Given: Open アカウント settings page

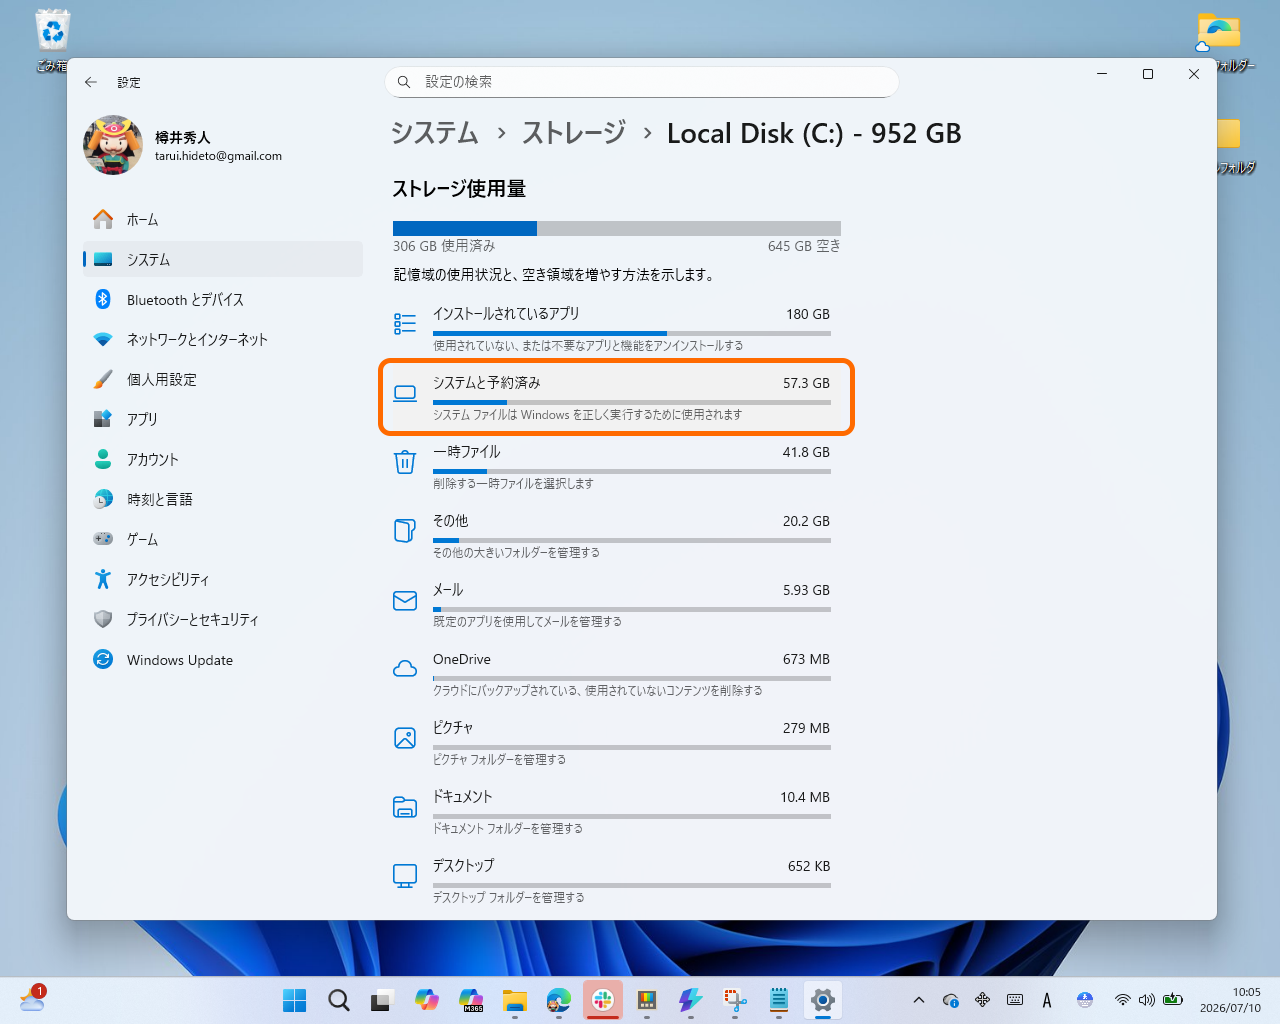Looking at the screenshot, I should pos(223,459).
